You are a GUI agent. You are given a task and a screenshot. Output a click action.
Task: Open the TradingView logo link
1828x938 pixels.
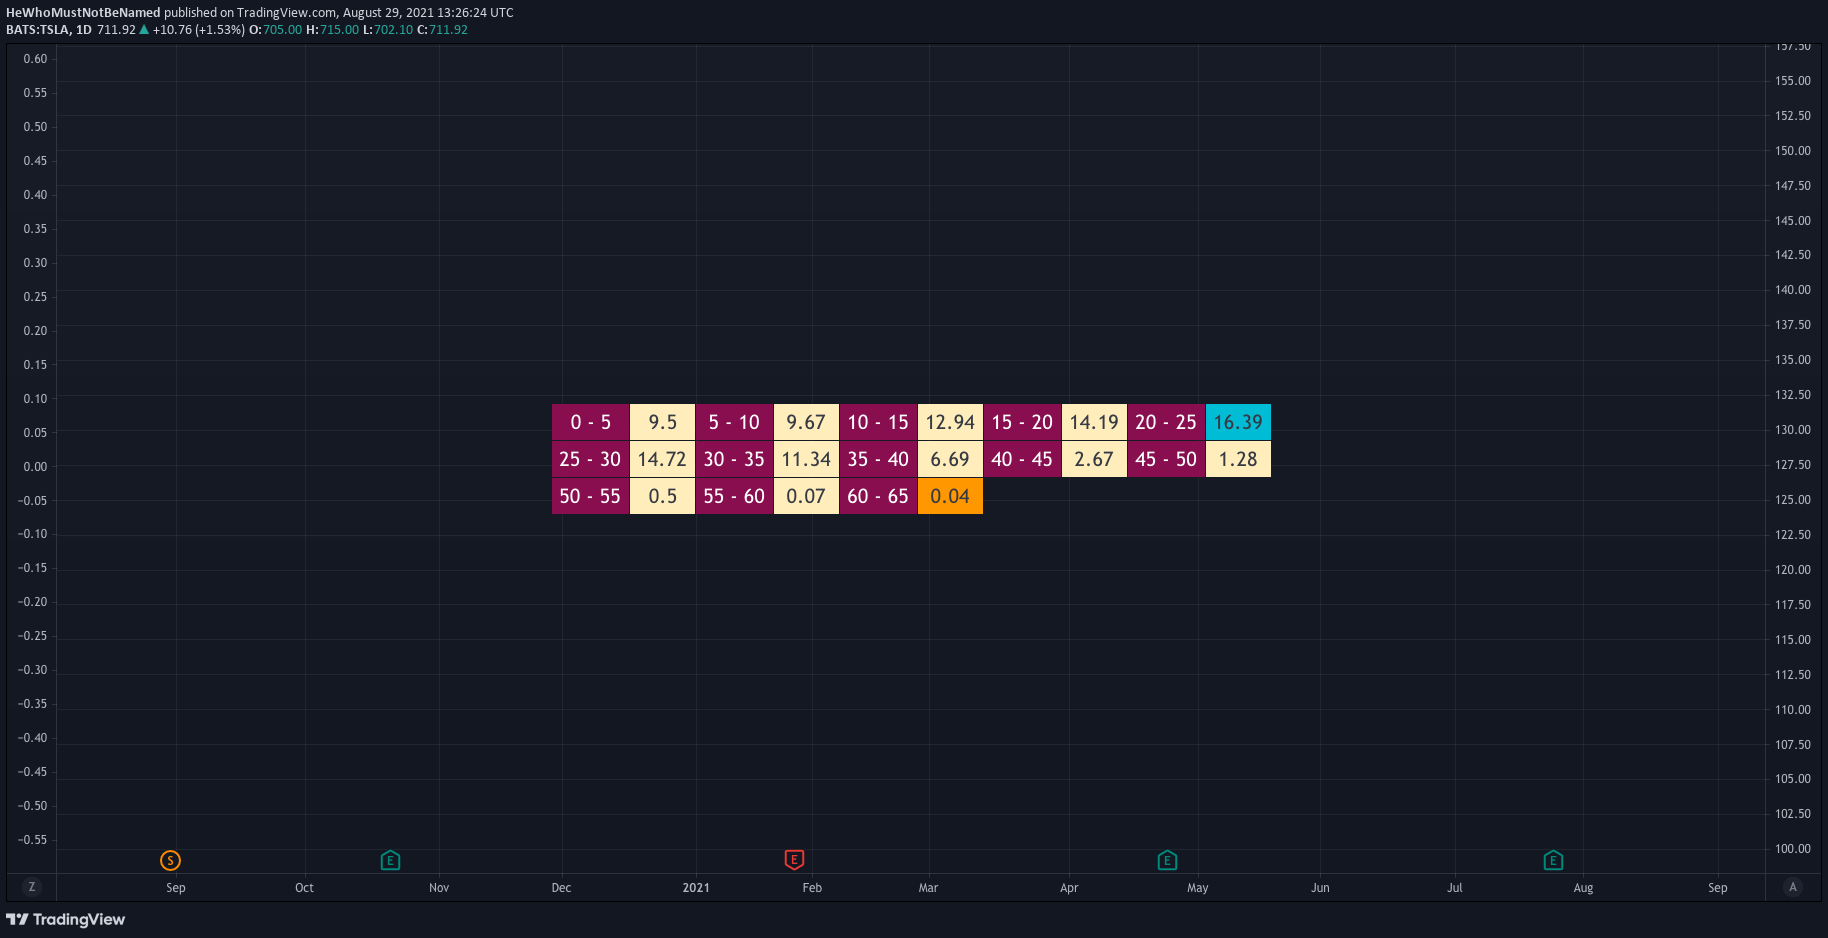pos(66,919)
